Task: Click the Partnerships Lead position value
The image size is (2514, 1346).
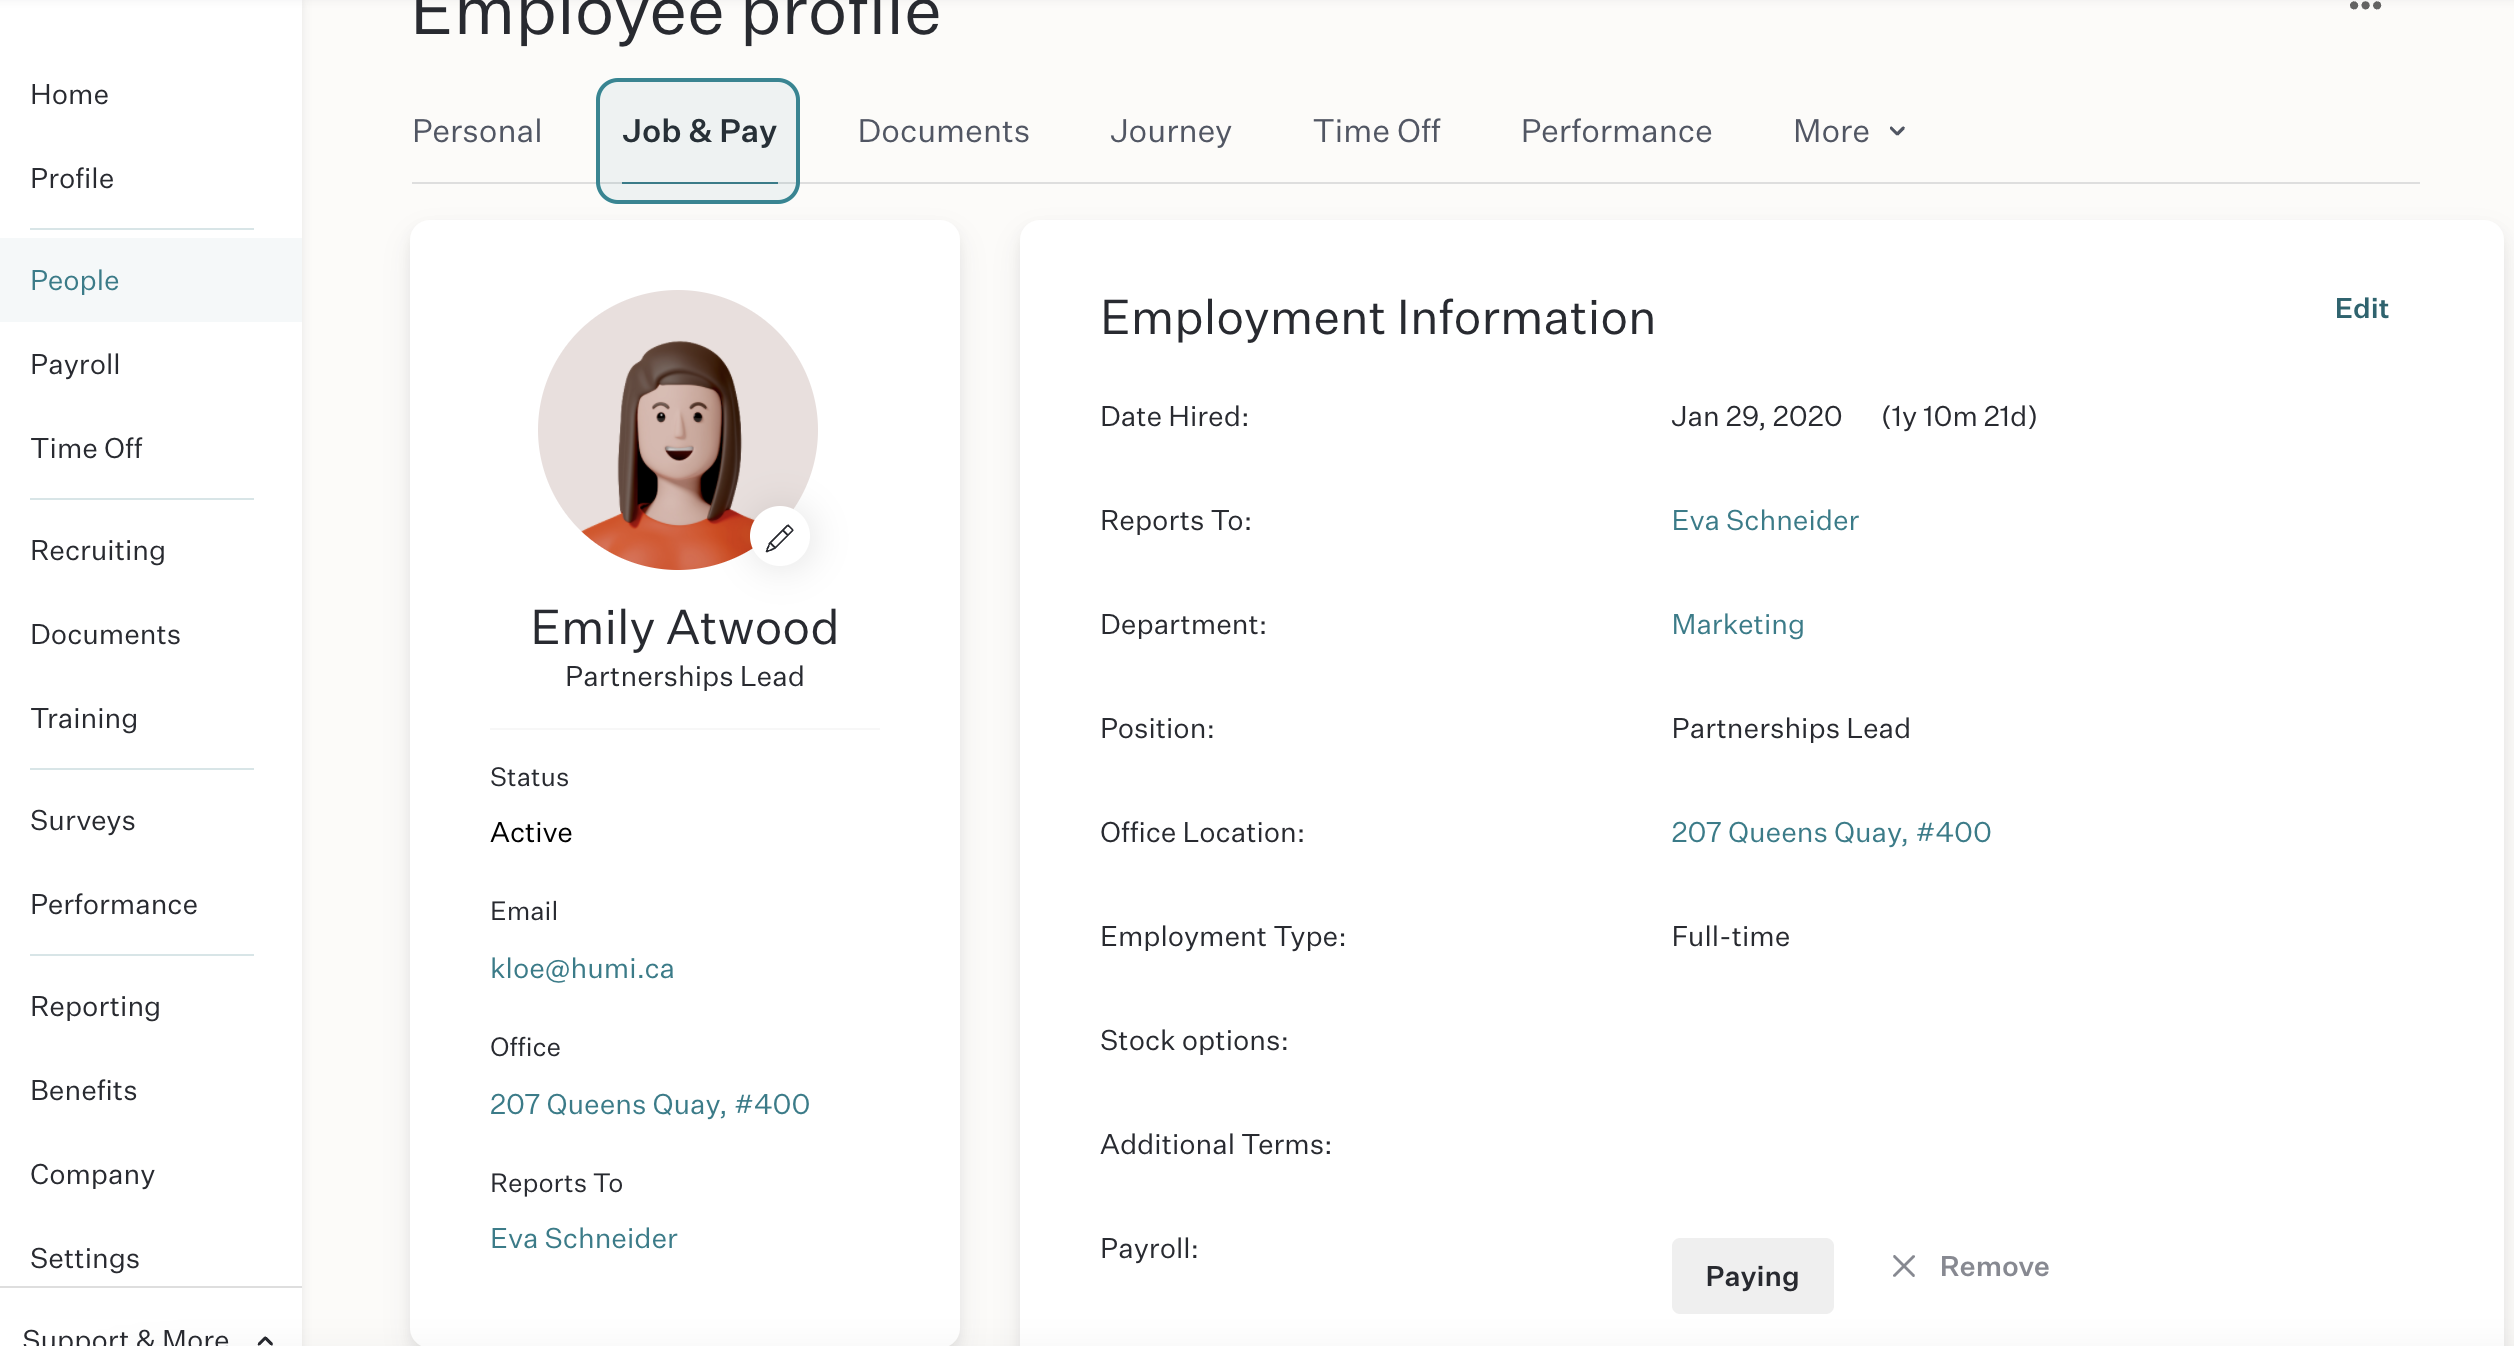Action: tap(1791, 728)
